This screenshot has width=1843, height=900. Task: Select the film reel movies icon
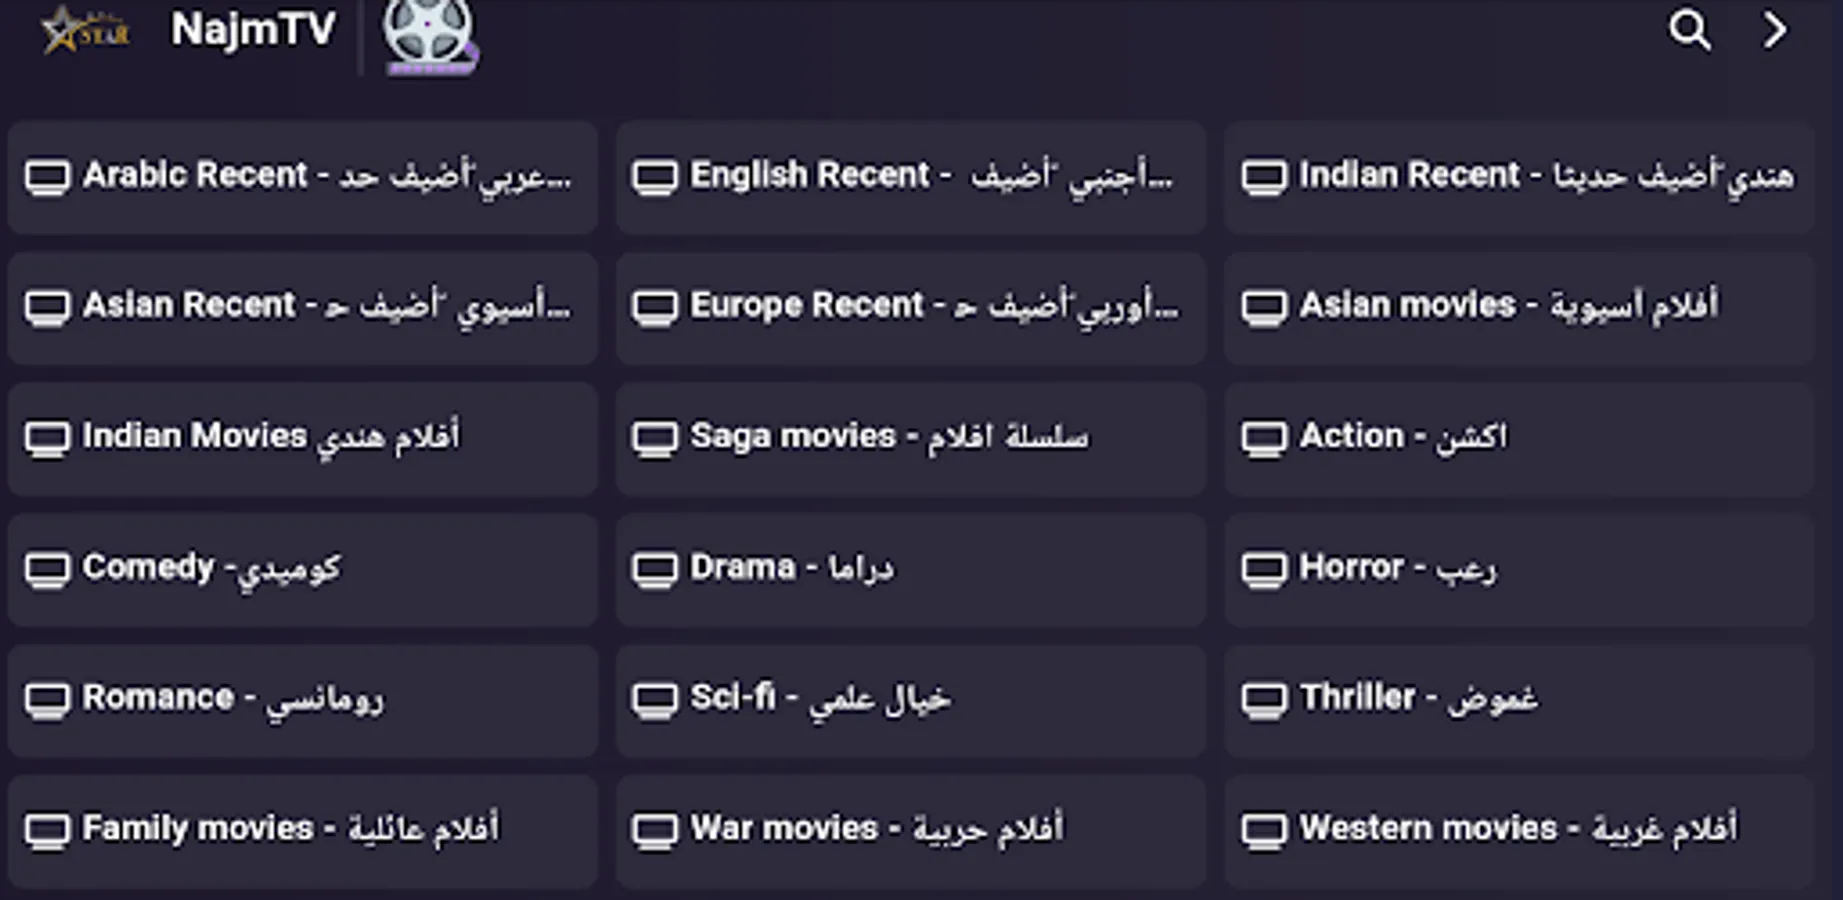tap(430, 36)
